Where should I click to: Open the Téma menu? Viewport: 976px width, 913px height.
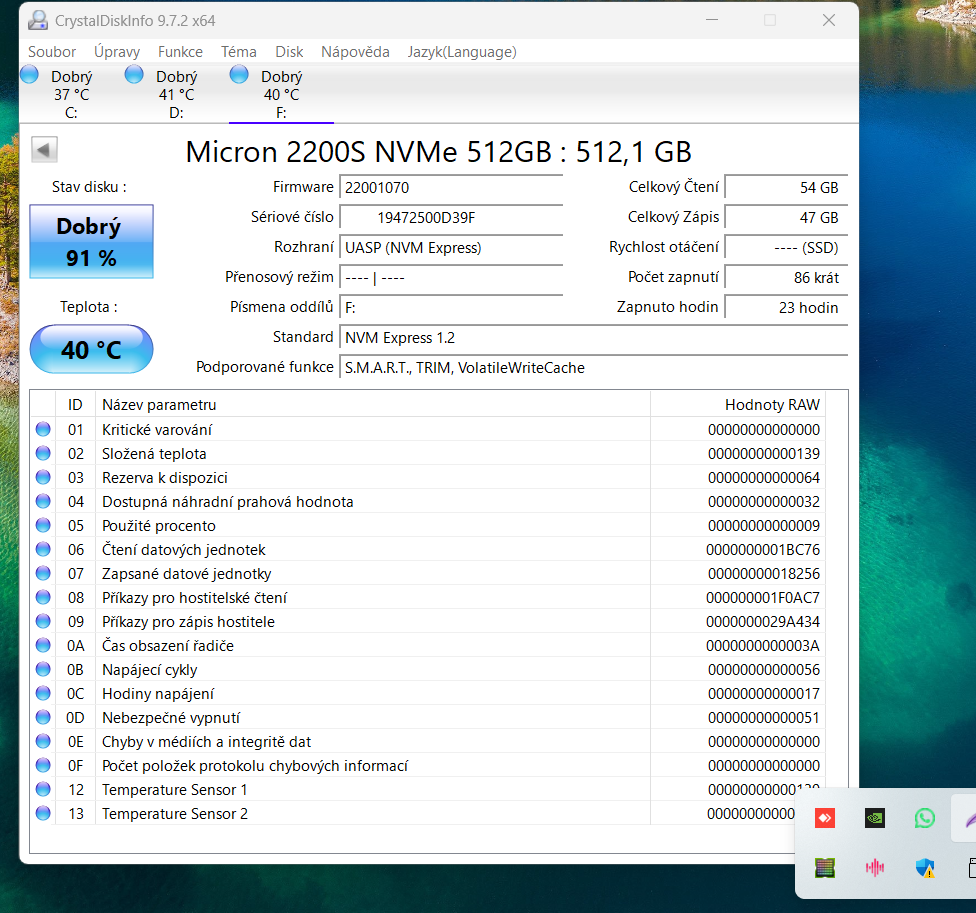point(239,52)
